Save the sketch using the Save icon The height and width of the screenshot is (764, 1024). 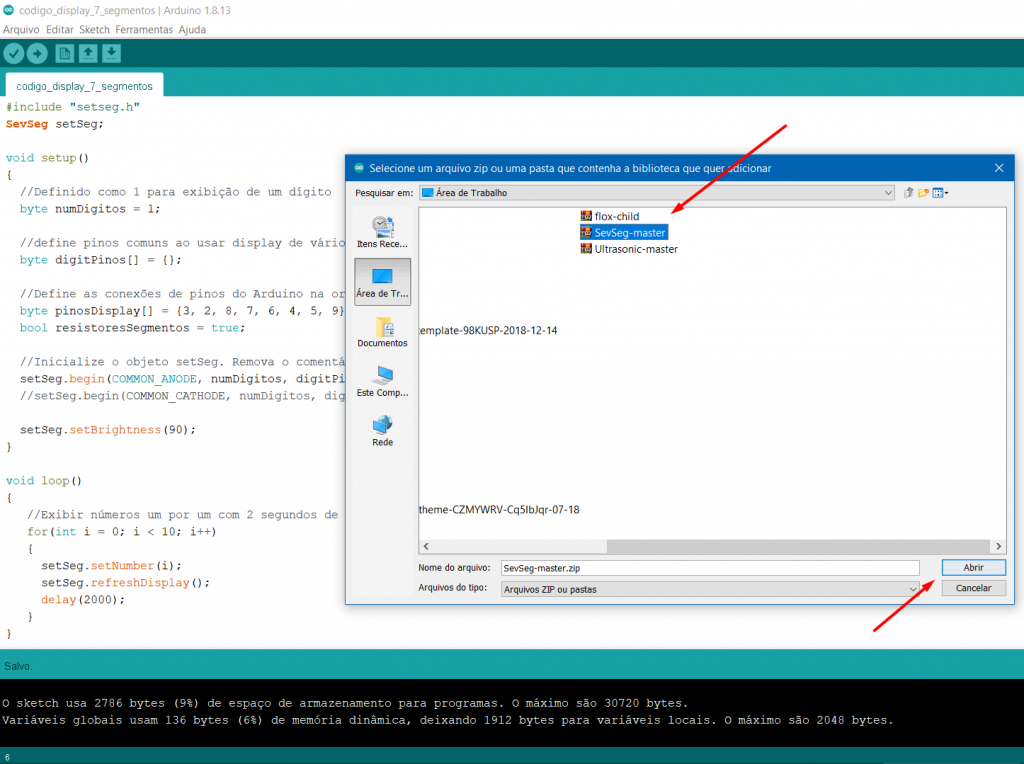tap(110, 53)
